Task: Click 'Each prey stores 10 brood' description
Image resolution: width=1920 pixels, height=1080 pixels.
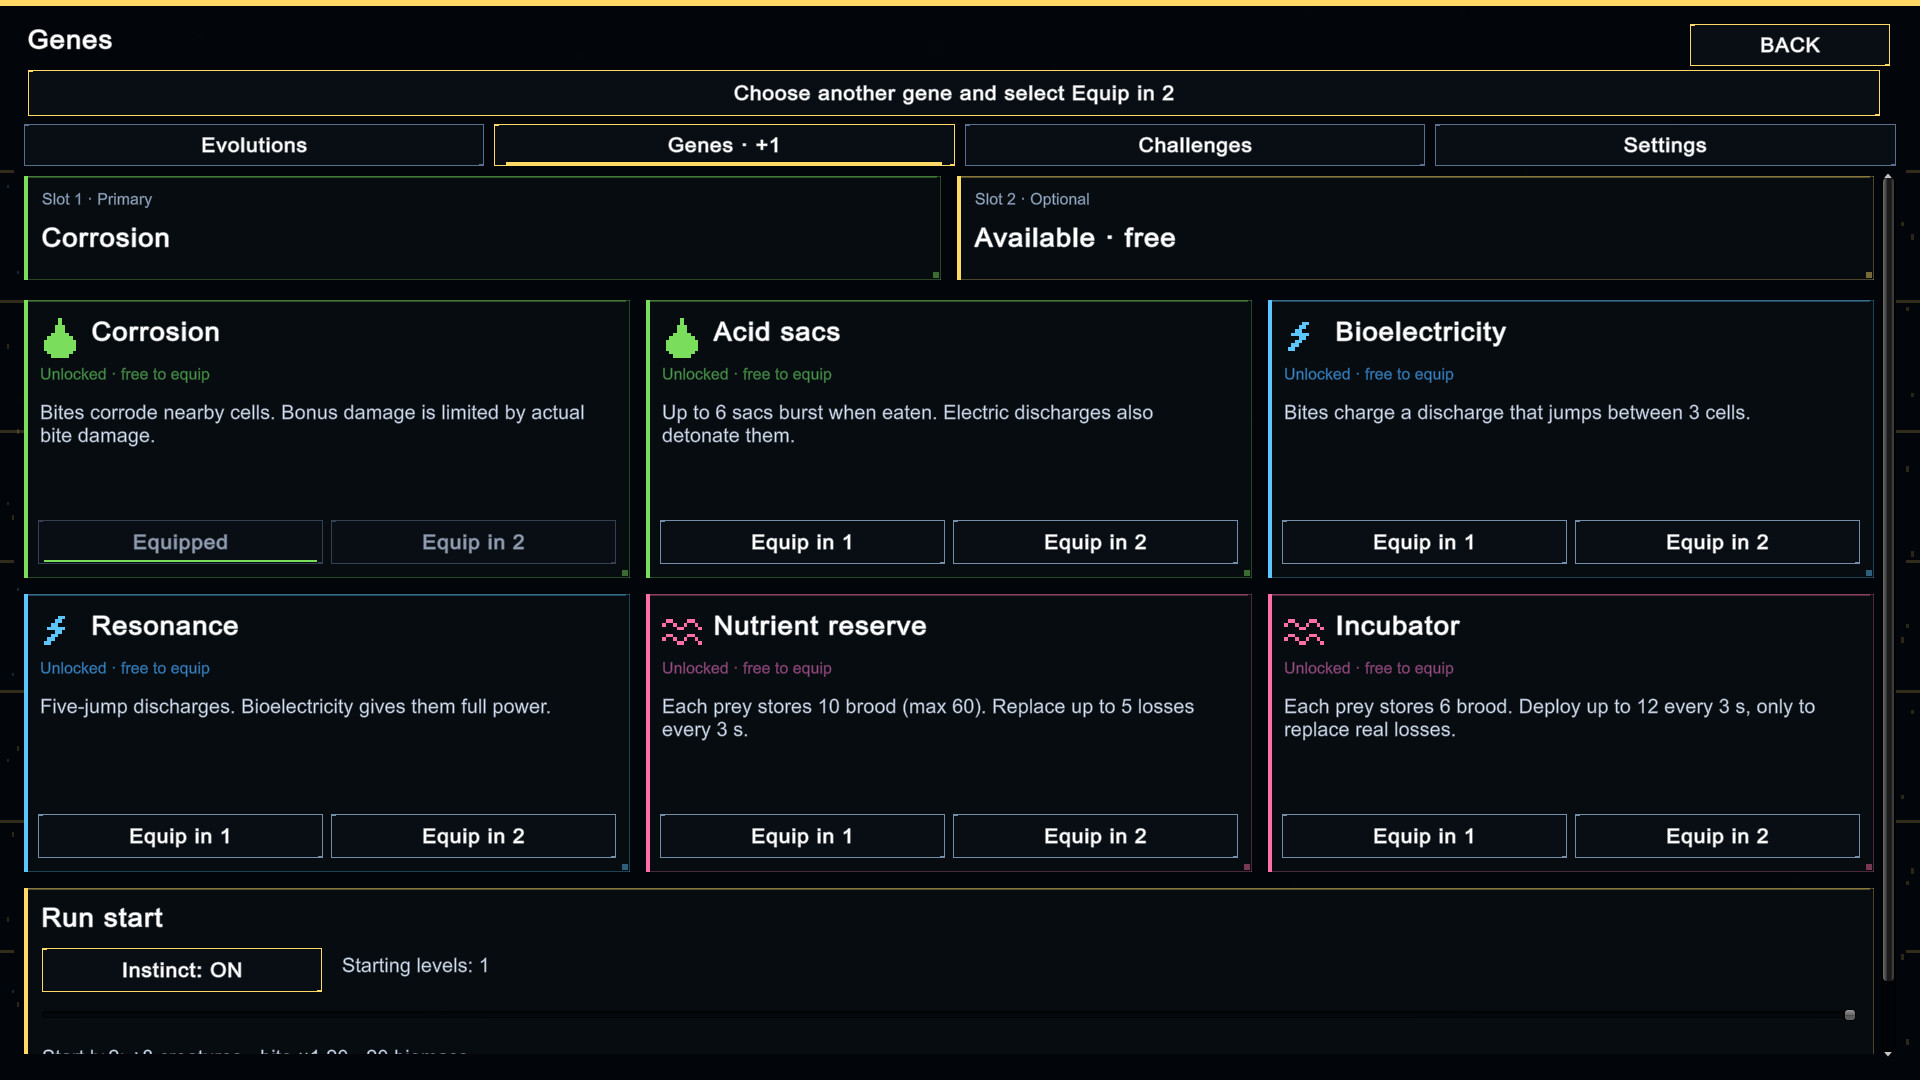Action: [x=928, y=718]
